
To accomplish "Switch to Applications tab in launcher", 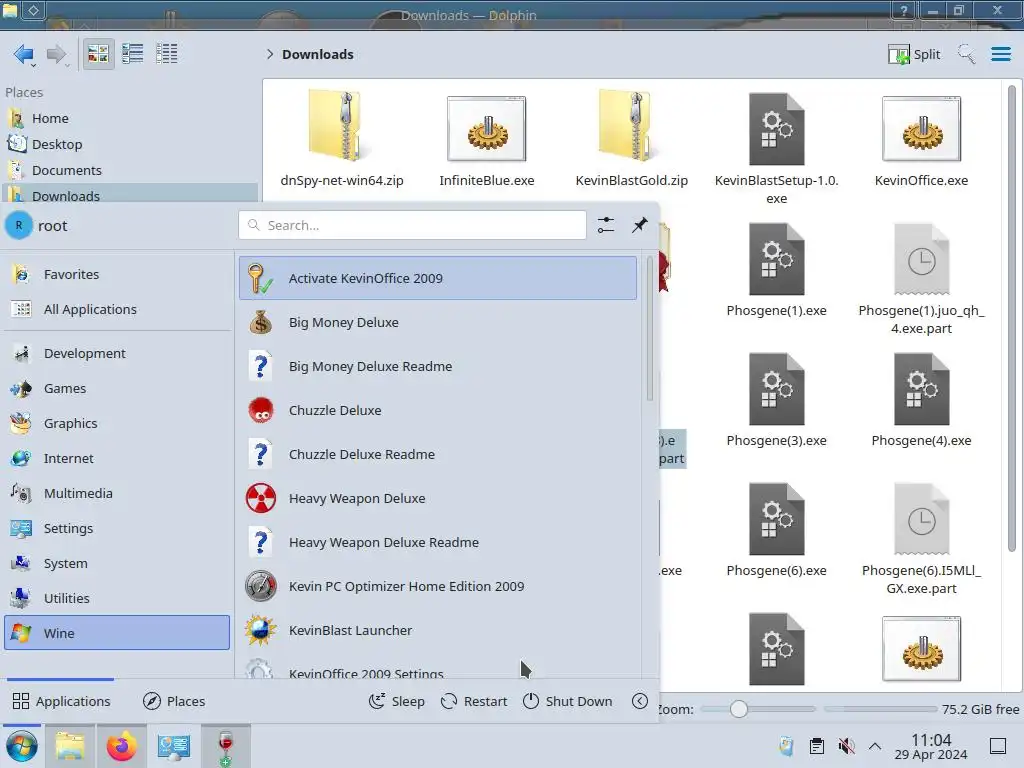I will (61, 701).
